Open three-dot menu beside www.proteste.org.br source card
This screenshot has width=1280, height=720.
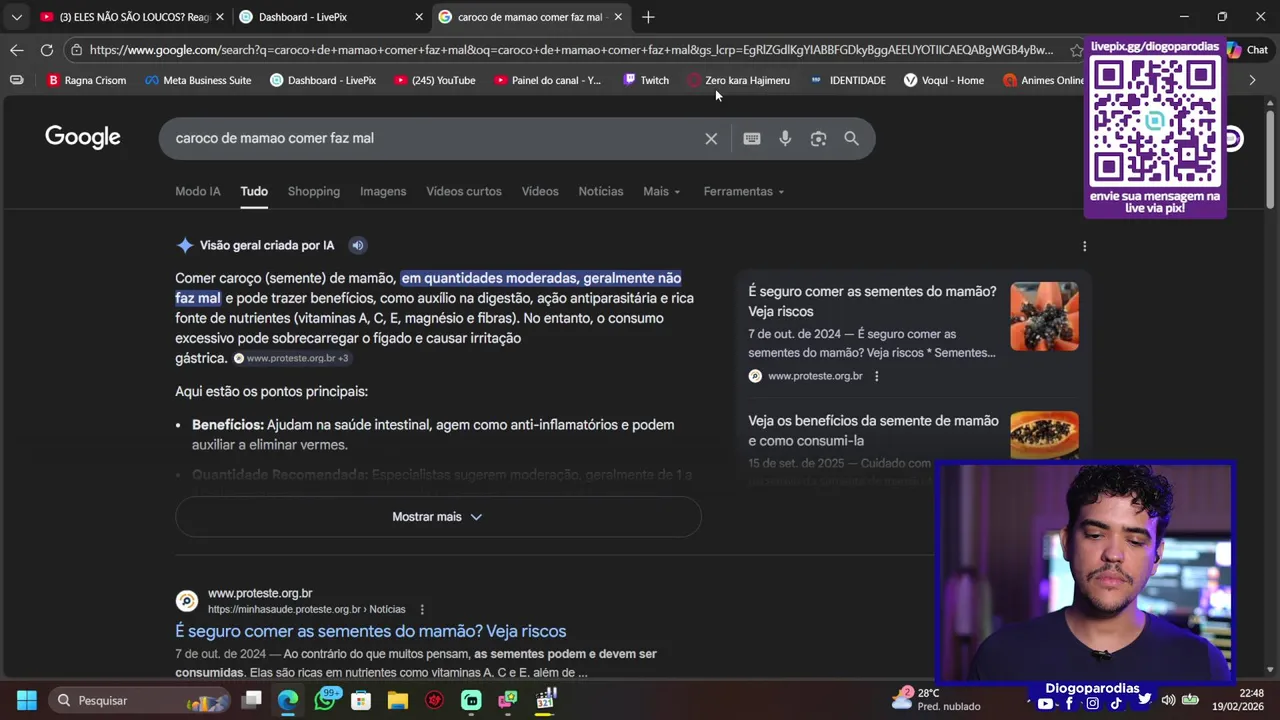click(876, 376)
